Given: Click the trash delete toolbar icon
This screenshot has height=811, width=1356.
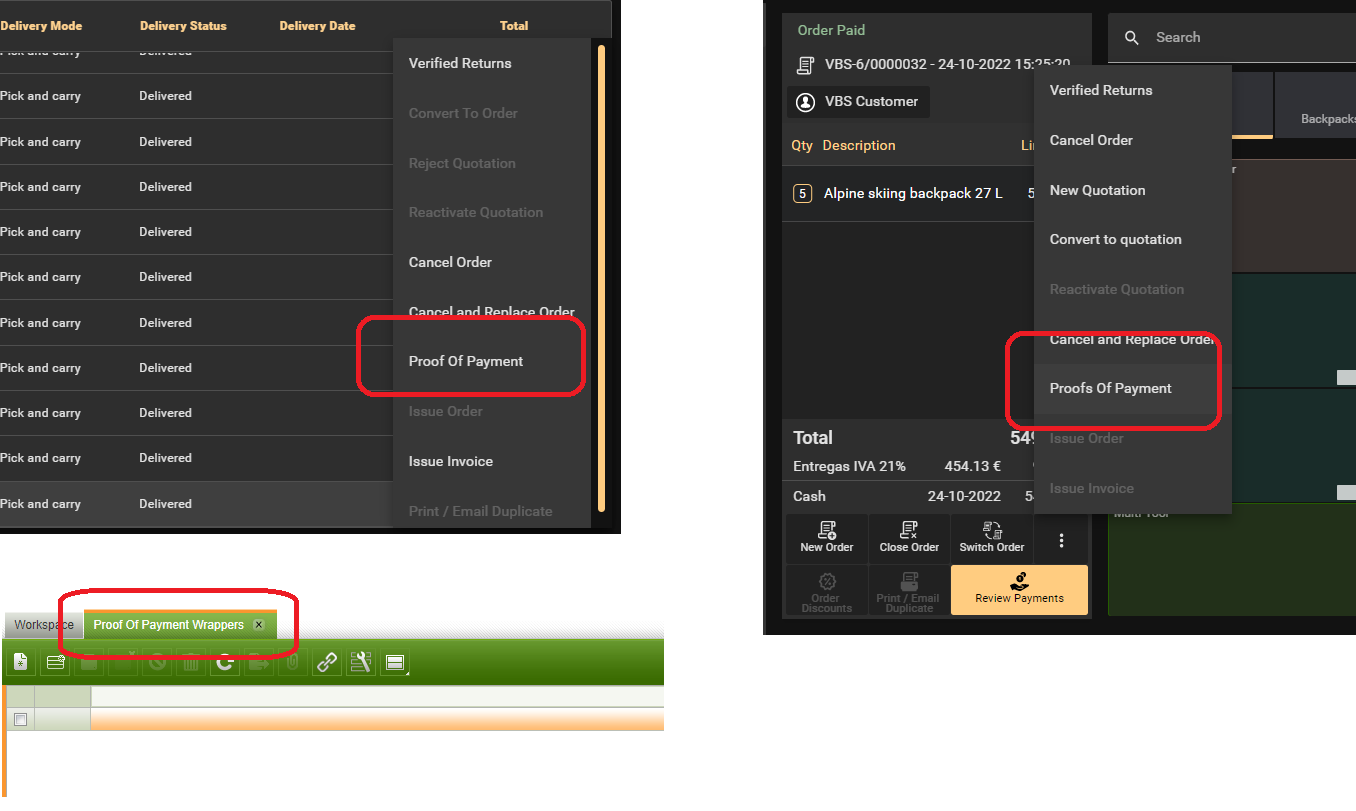Looking at the screenshot, I should (191, 662).
